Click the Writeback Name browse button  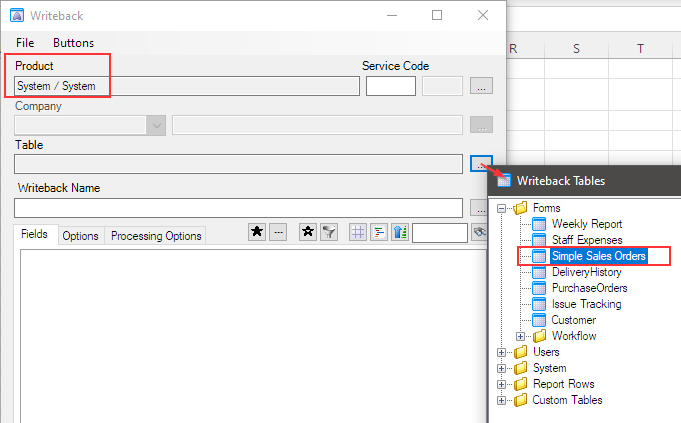(x=479, y=208)
